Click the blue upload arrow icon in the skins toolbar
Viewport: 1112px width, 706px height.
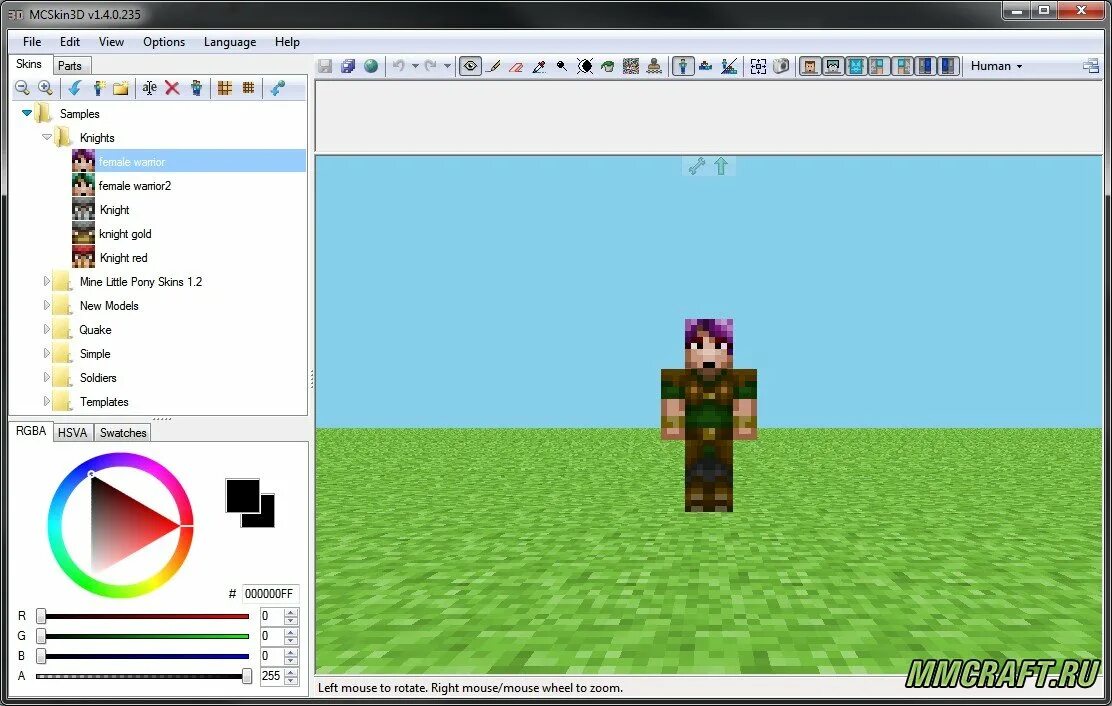[x=277, y=88]
